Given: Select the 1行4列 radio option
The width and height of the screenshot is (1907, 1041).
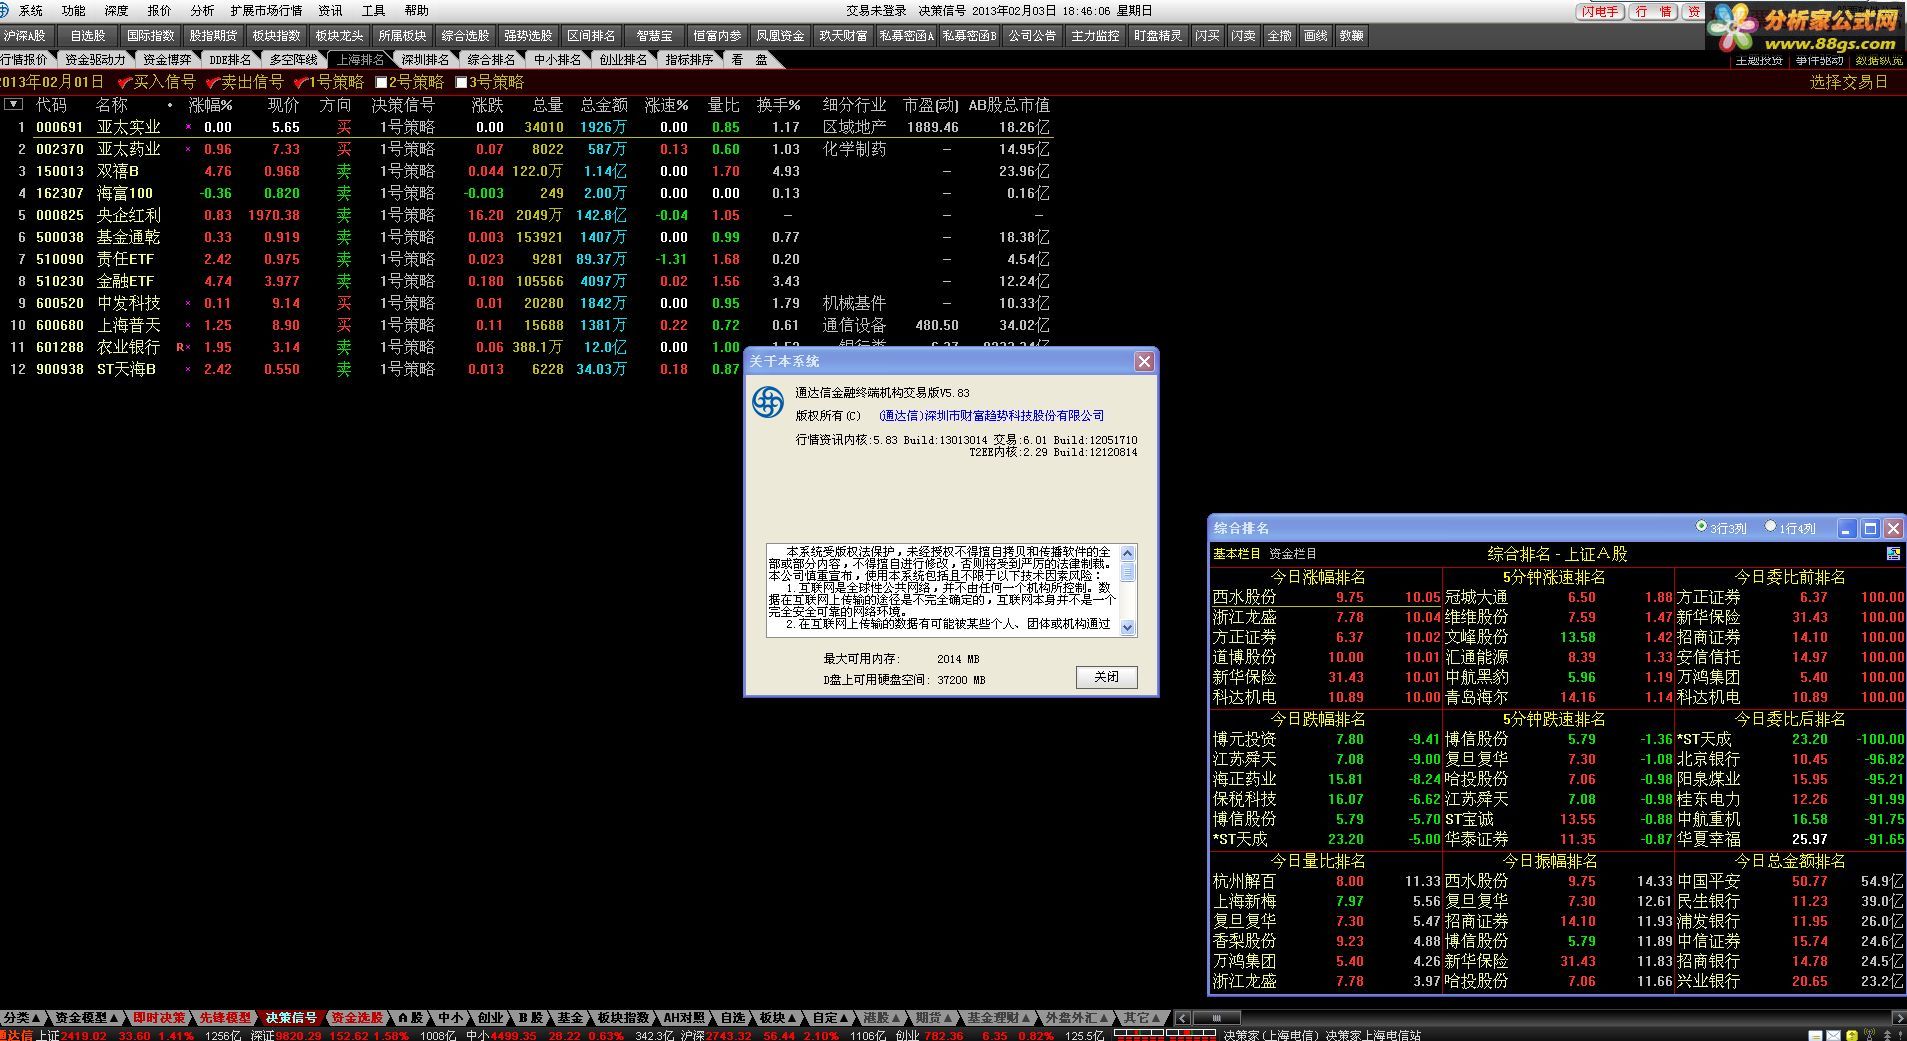Looking at the screenshot, I should (x=1771, y=527).
